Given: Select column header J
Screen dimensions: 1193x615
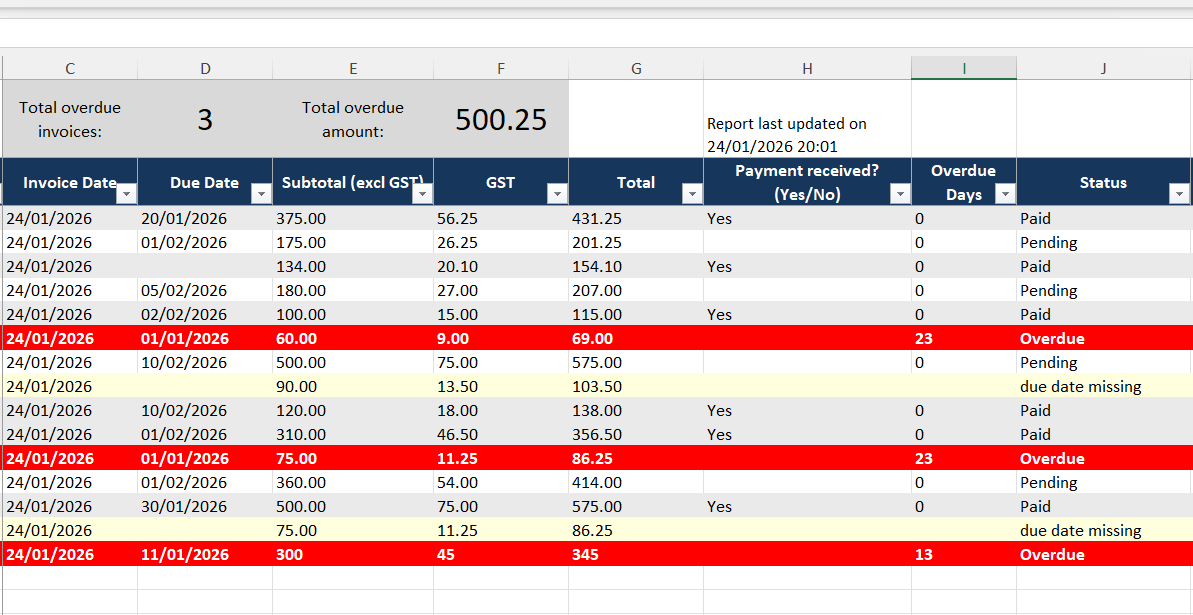Looking at the screenshot, I should (1103, 67).
